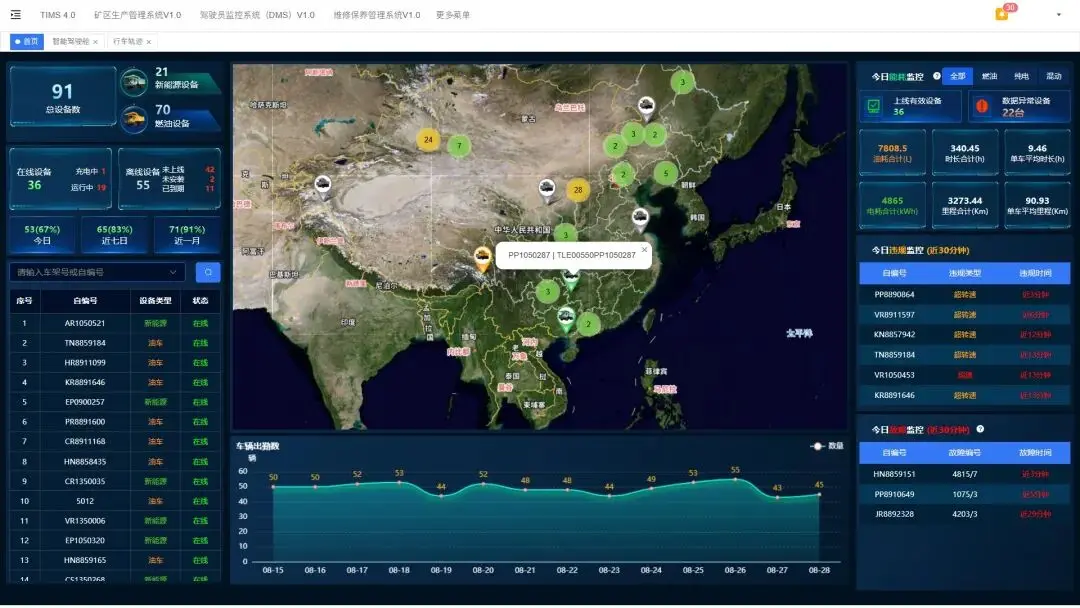Screen dimensions: 1080x608
Task: Click the yellow cluster marker labeled 24
Action: point(428,140)
